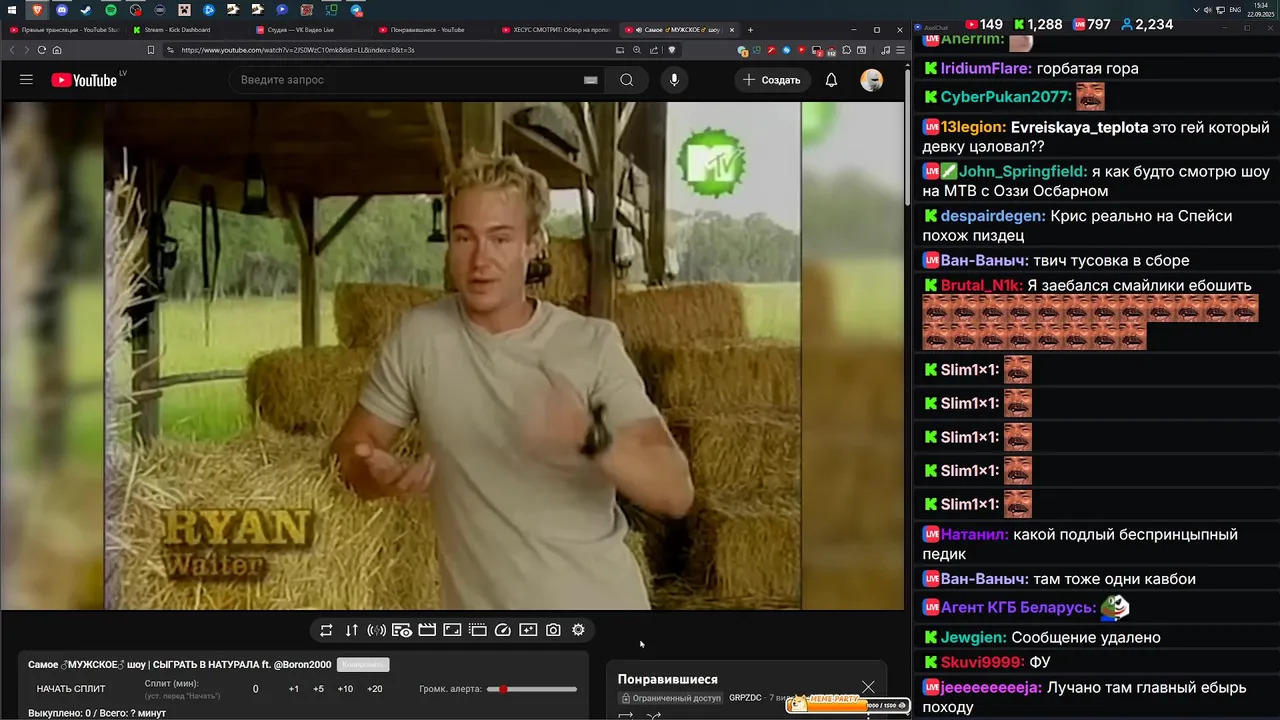Image resolution: width=1280 pixels, height=720 pixels.
Task: Adjust the Громк. алерта volume slider
Action: coord(532,689)
